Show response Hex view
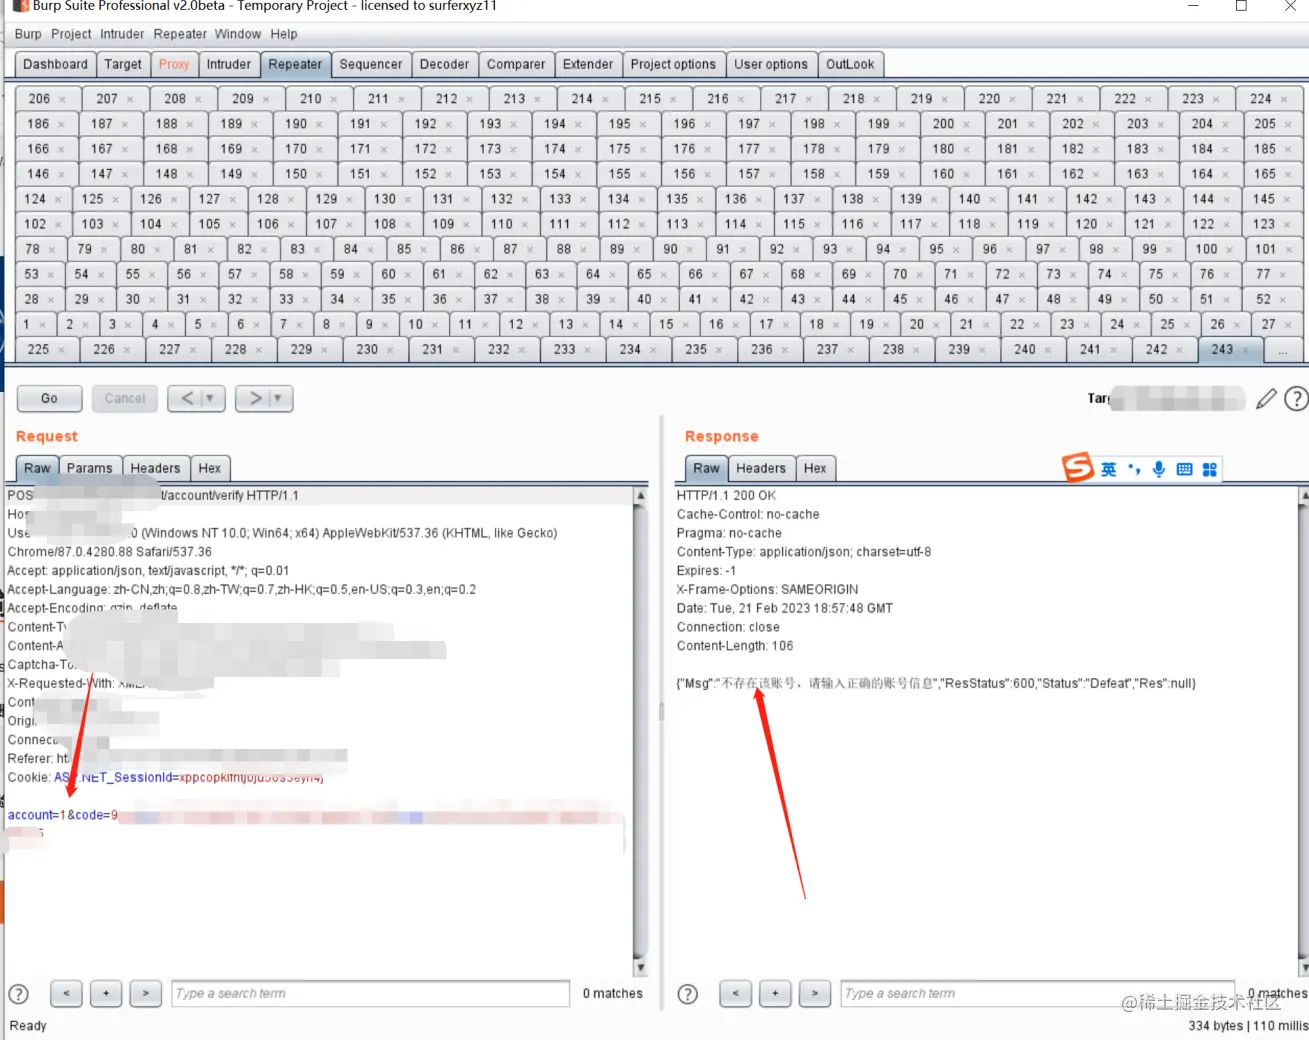The image size is (1309, 1040). (x=815, y=468)
